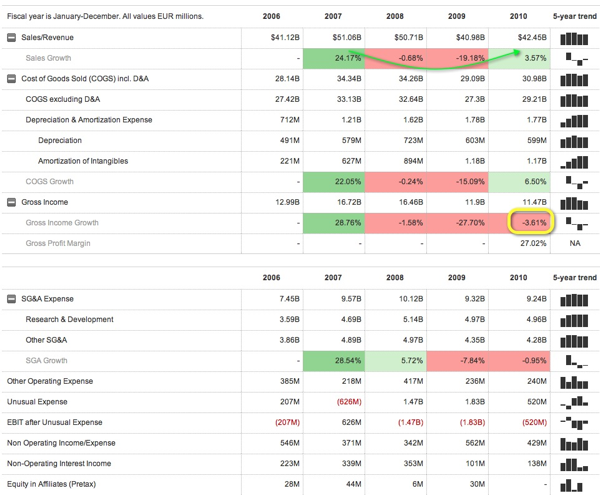Image resolution: width=600 pixels, height=495 pixels.
Task: Click Equity in Affiliates (Pretax) label
Action: 51,484
